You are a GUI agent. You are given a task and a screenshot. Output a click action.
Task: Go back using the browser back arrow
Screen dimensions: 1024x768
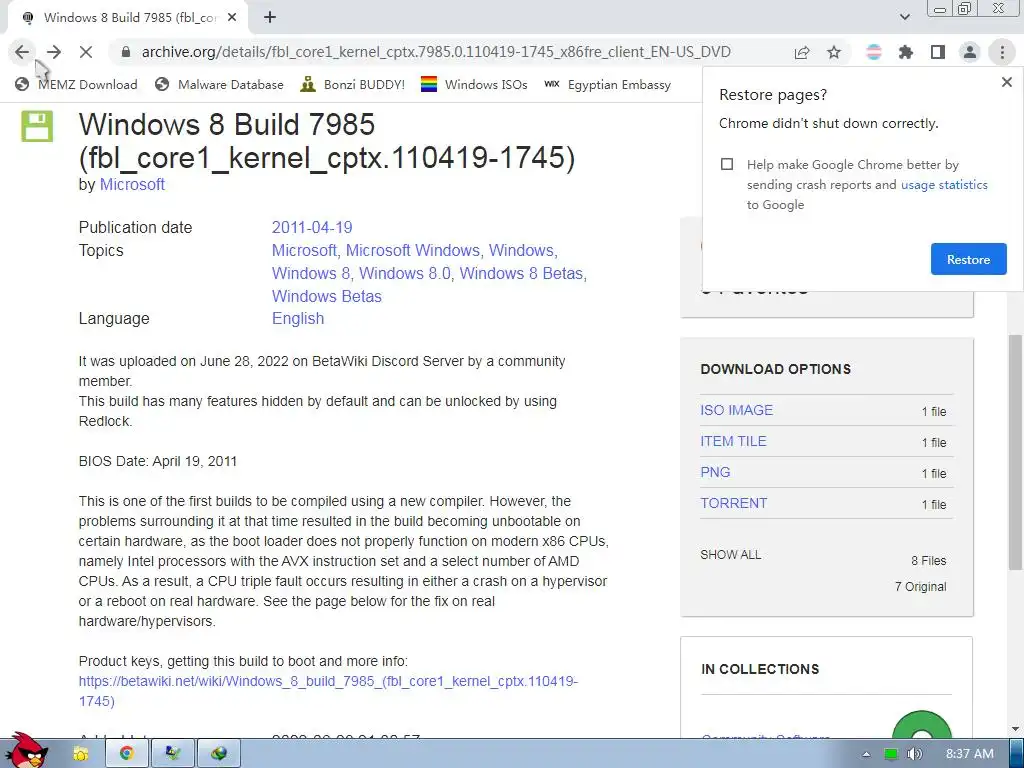click(22, 52)
